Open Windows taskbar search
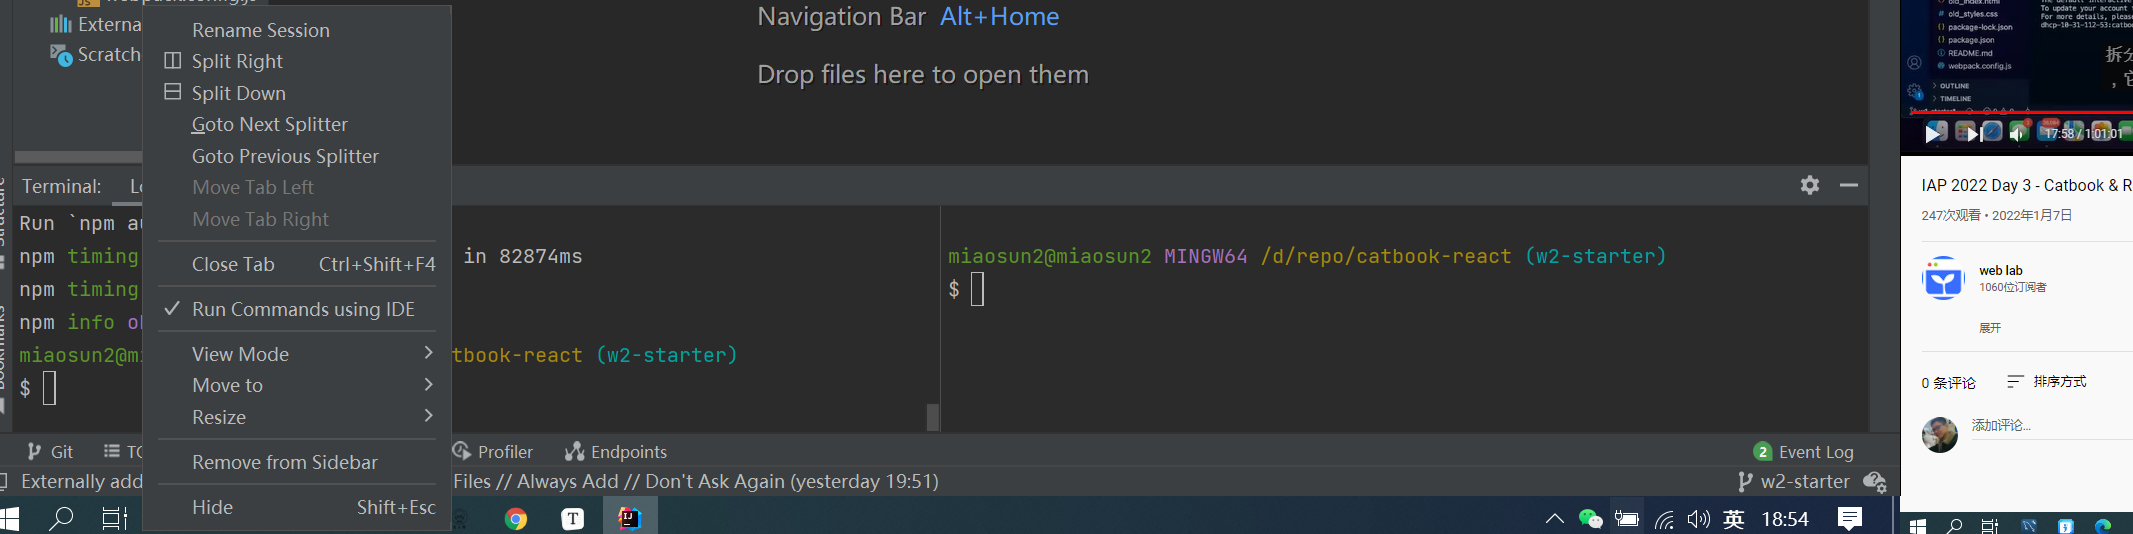This screenshot has height=534, width=2133. 61,518
